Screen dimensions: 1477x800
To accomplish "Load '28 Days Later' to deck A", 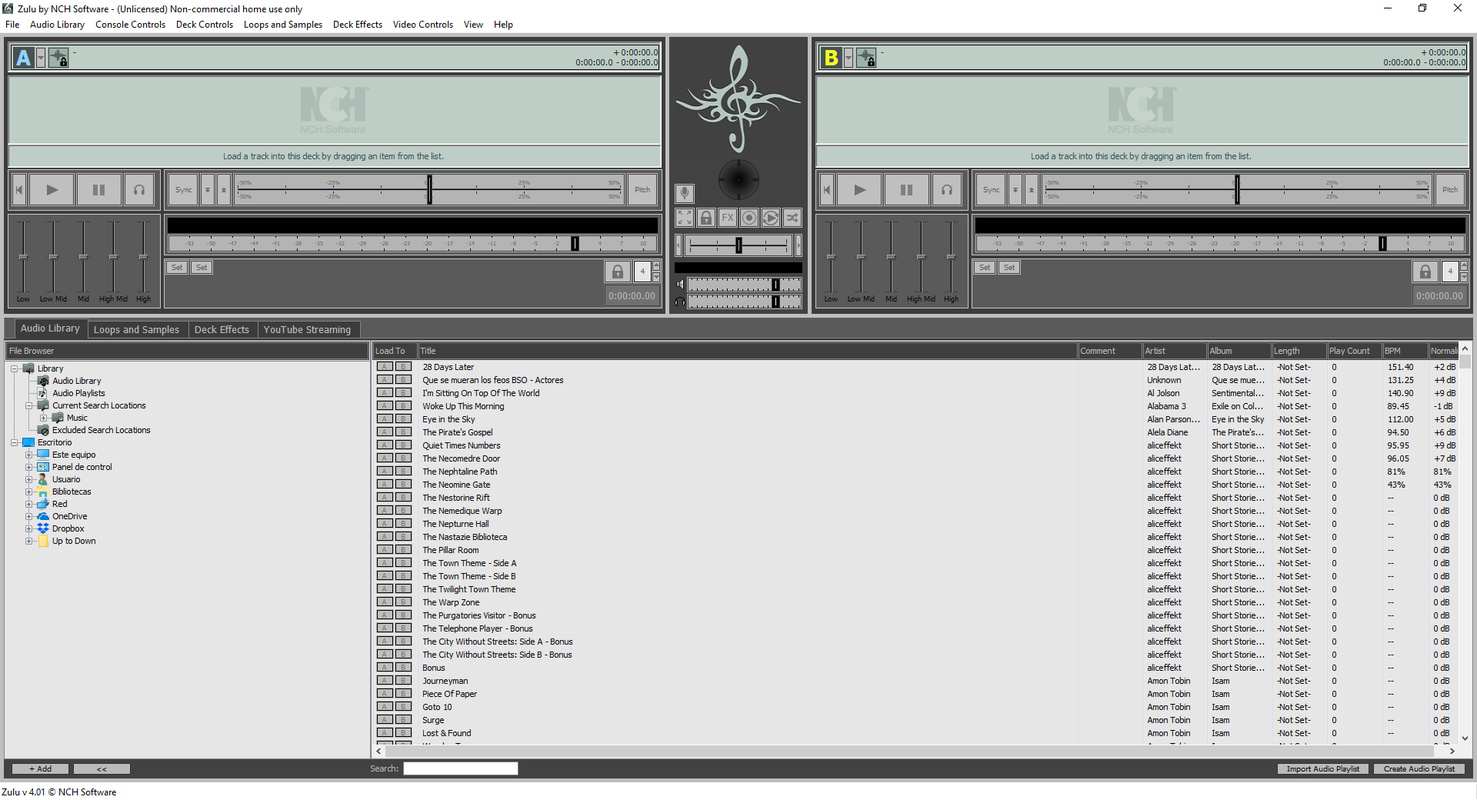I will (x=385, y=367).
